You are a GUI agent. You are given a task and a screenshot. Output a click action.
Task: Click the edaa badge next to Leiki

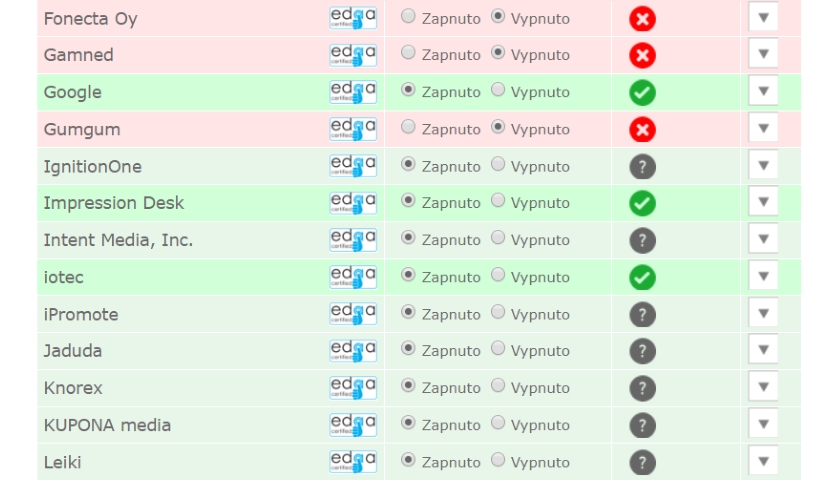(x=353, y=462)
